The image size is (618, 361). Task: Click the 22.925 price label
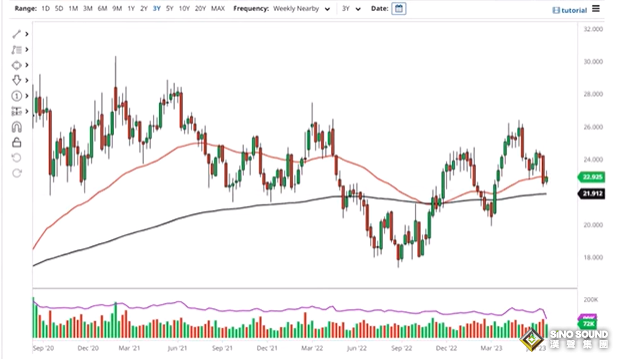[x=592, y=177]
